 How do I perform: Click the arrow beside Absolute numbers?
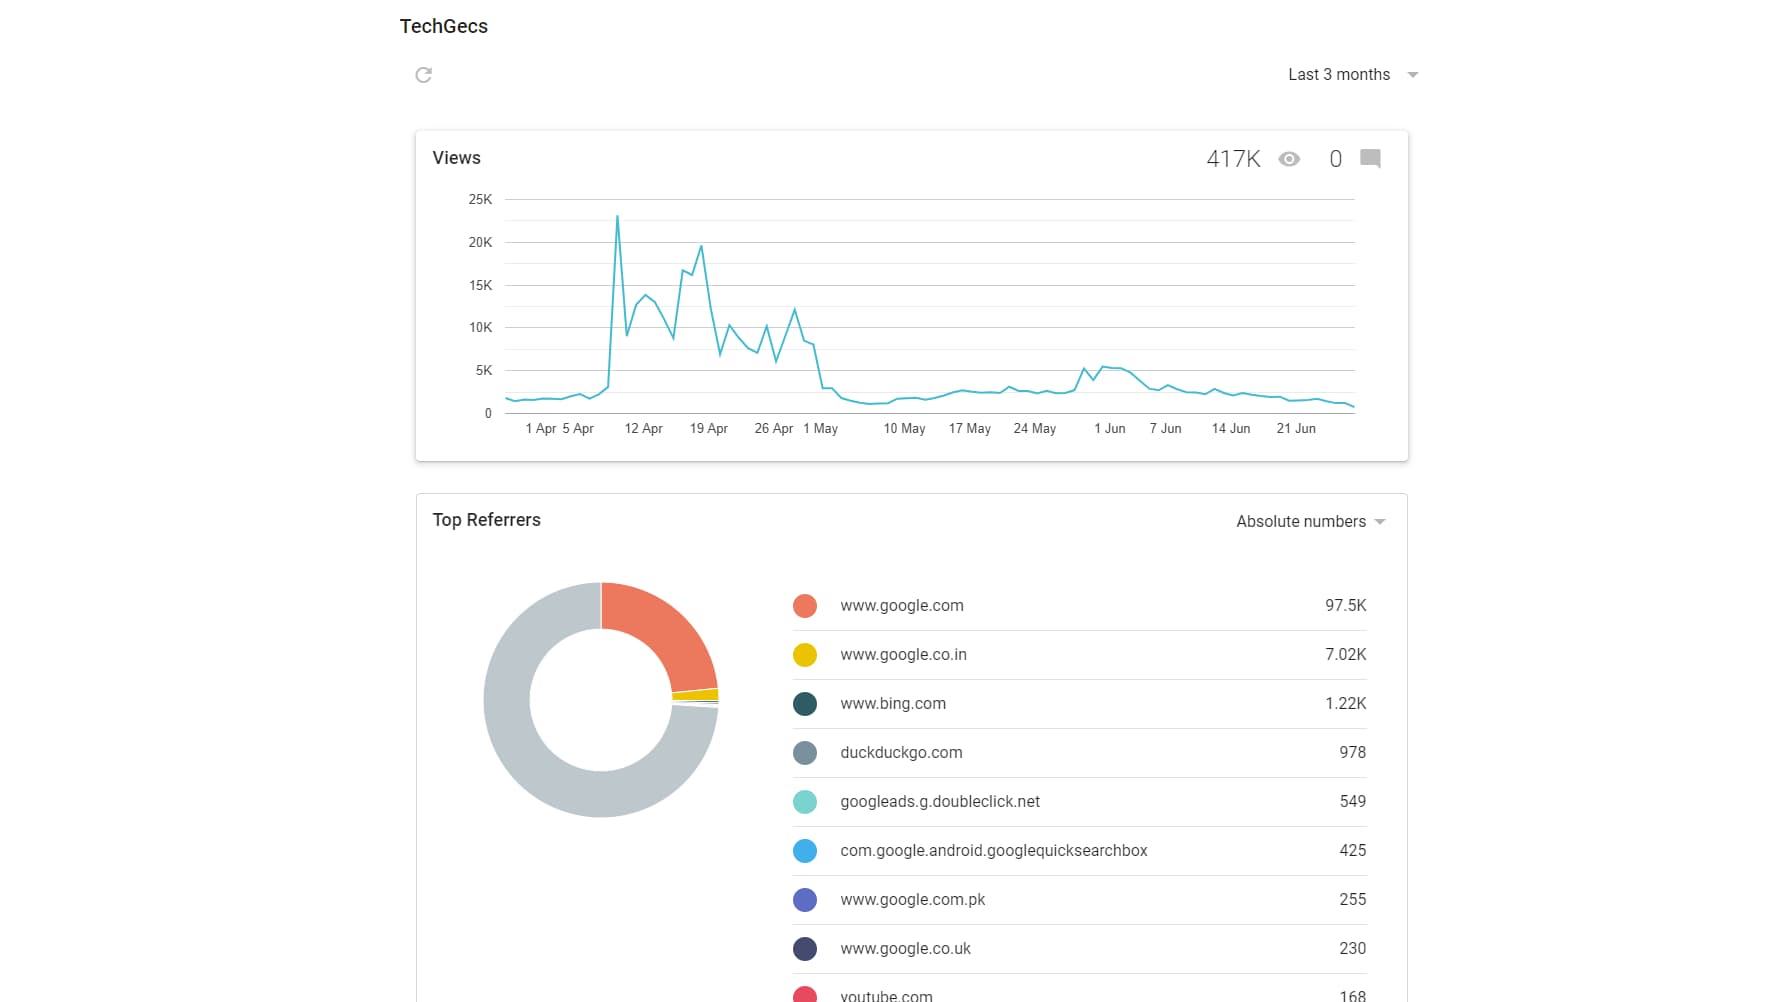pyautogui.click(x=1380, y=522)
